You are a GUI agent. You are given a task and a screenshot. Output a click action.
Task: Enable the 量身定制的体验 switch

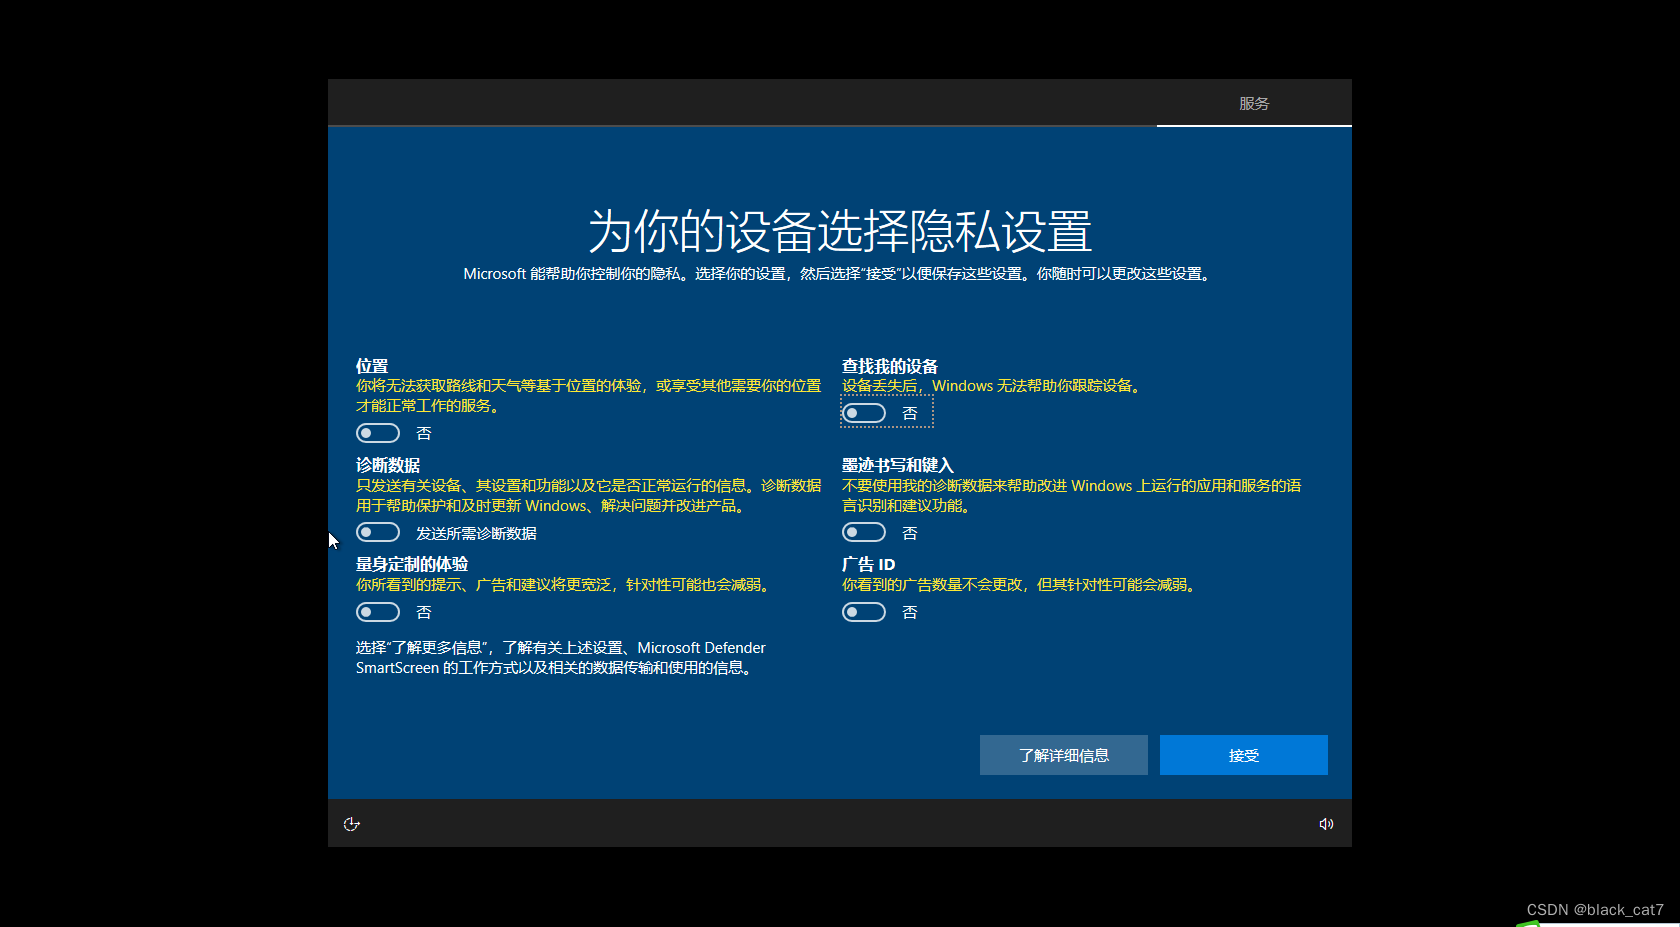coord(377,611)
